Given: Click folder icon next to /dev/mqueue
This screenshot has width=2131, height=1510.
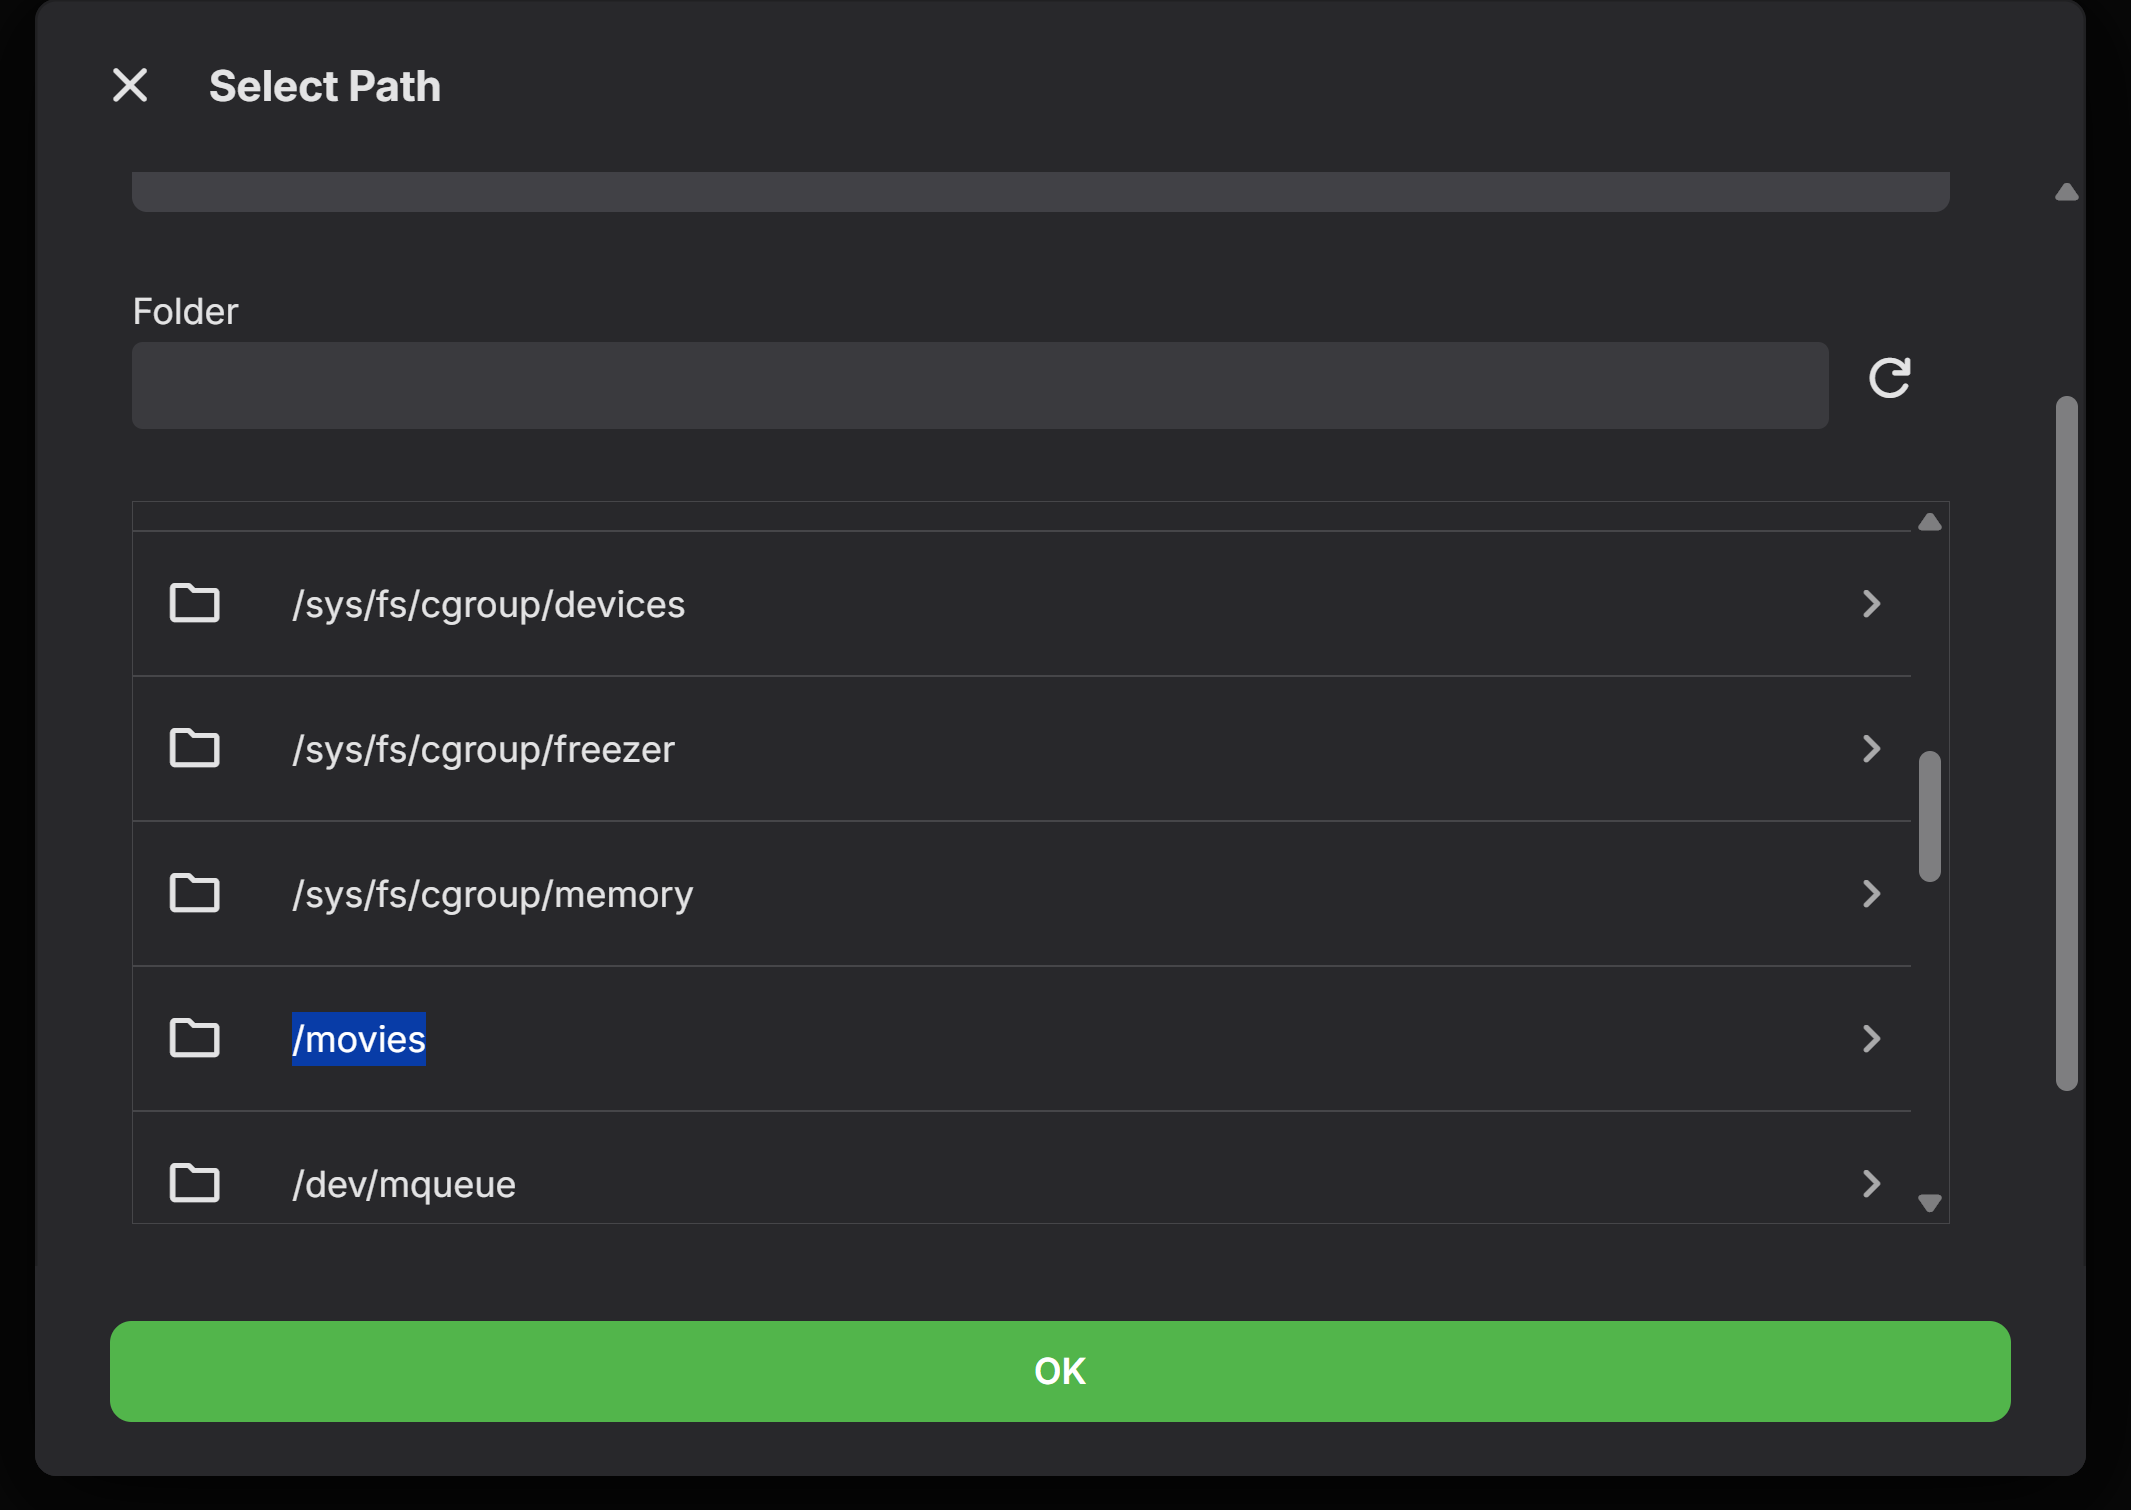Looking at the screenshot, I should pos(194,1184).
